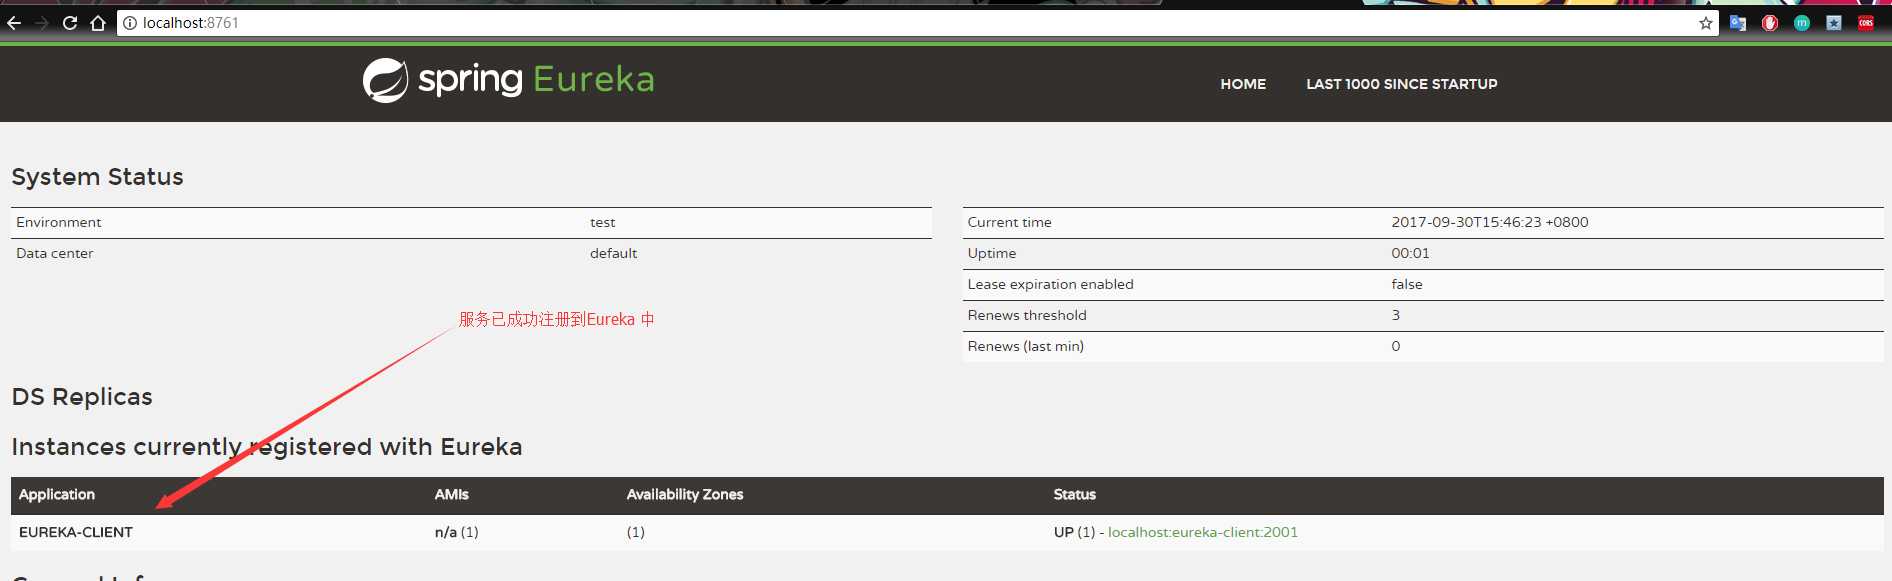Click the spring Eureka brand title
Screen dimensions: 1892x581
point(536,80)
